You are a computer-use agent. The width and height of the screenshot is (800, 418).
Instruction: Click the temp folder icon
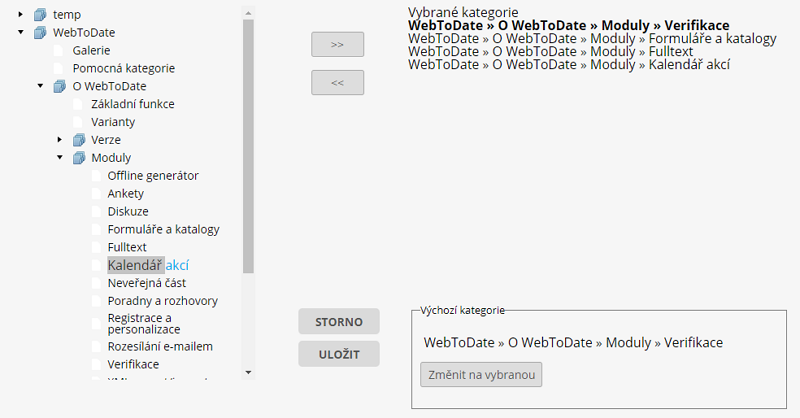click(x=40, y=15)
